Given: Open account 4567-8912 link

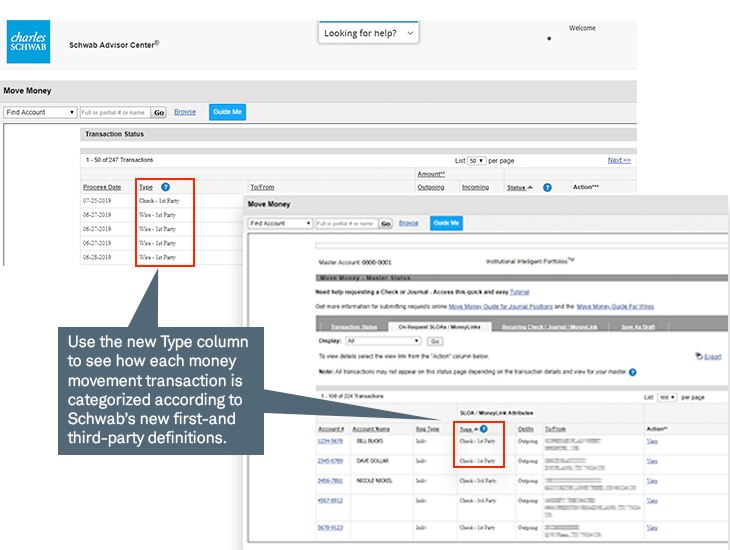Looking at the screenshot, I should [330, 501].
